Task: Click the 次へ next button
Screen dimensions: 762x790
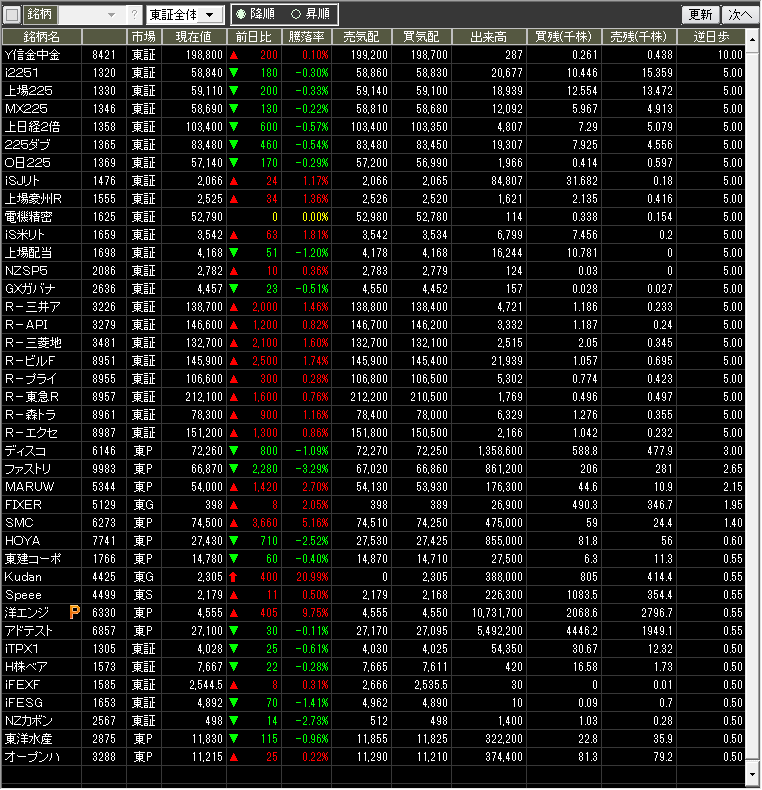Action: pos(740,15)
